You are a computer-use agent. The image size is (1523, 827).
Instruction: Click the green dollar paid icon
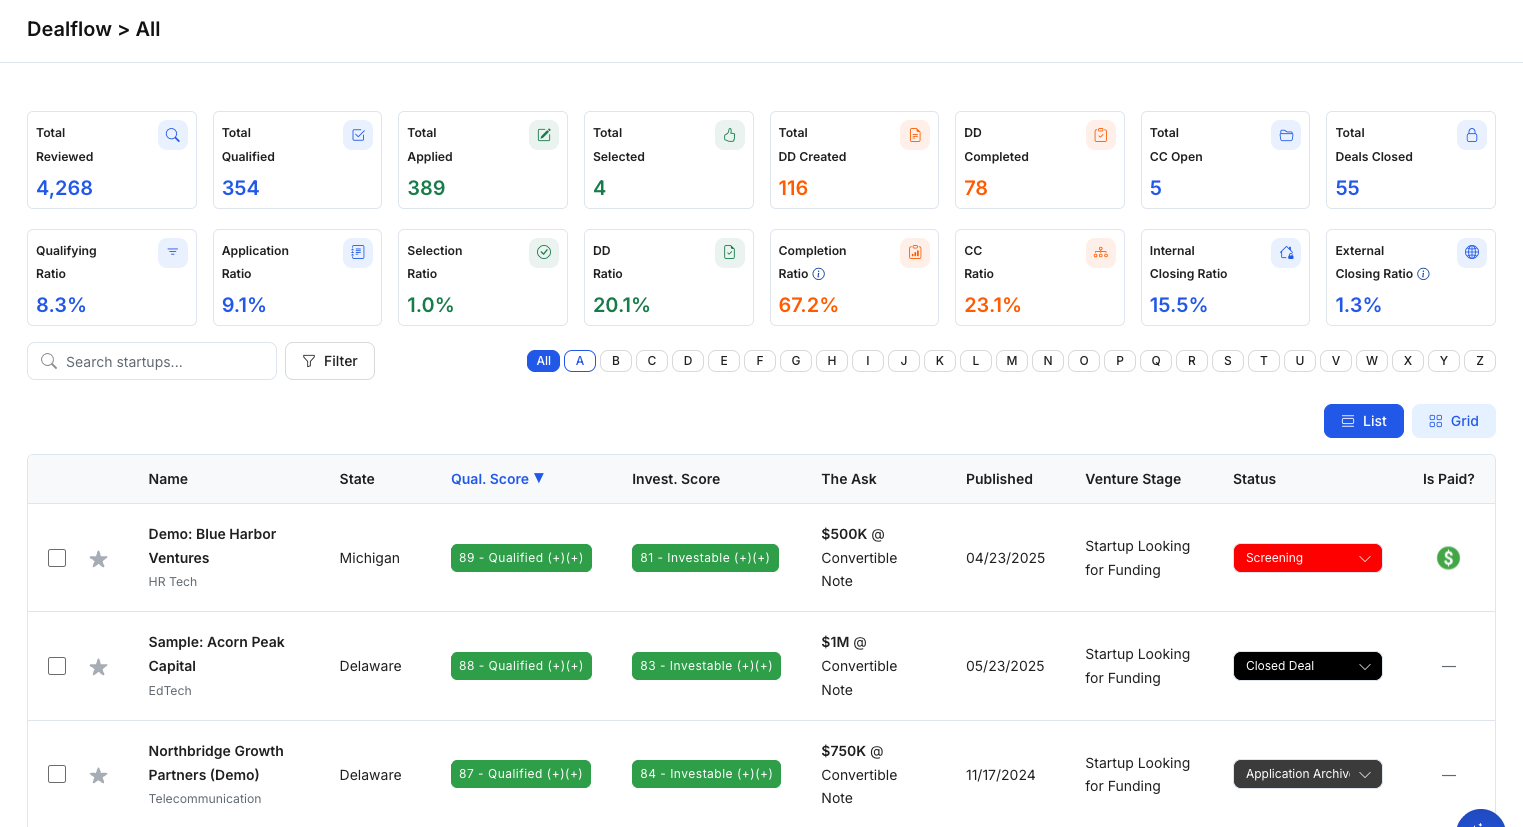[x=1447, y=558]
